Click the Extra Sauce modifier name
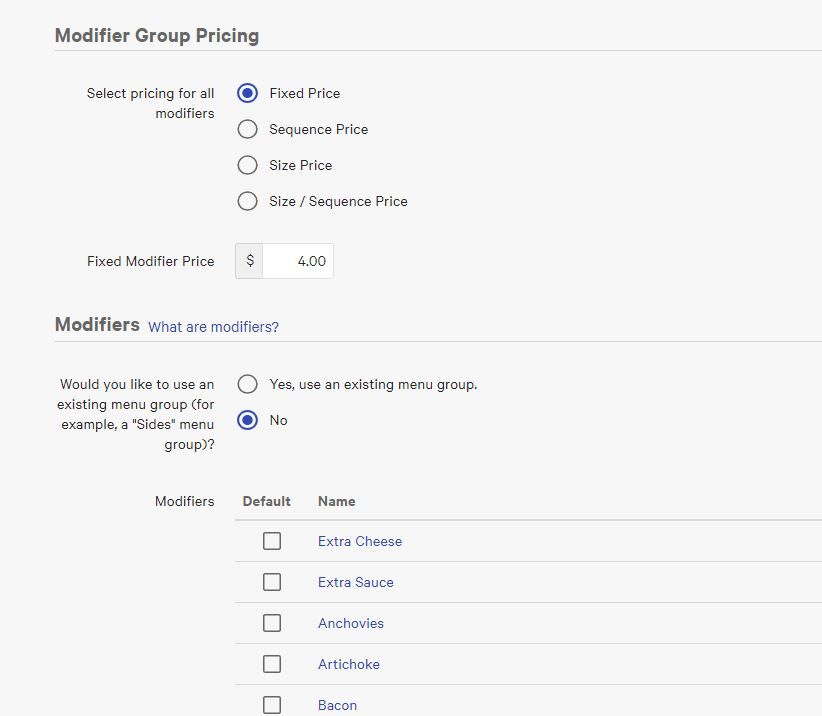Image resolution: width=822 pixels, height=716 pixels. click(356, 582)
